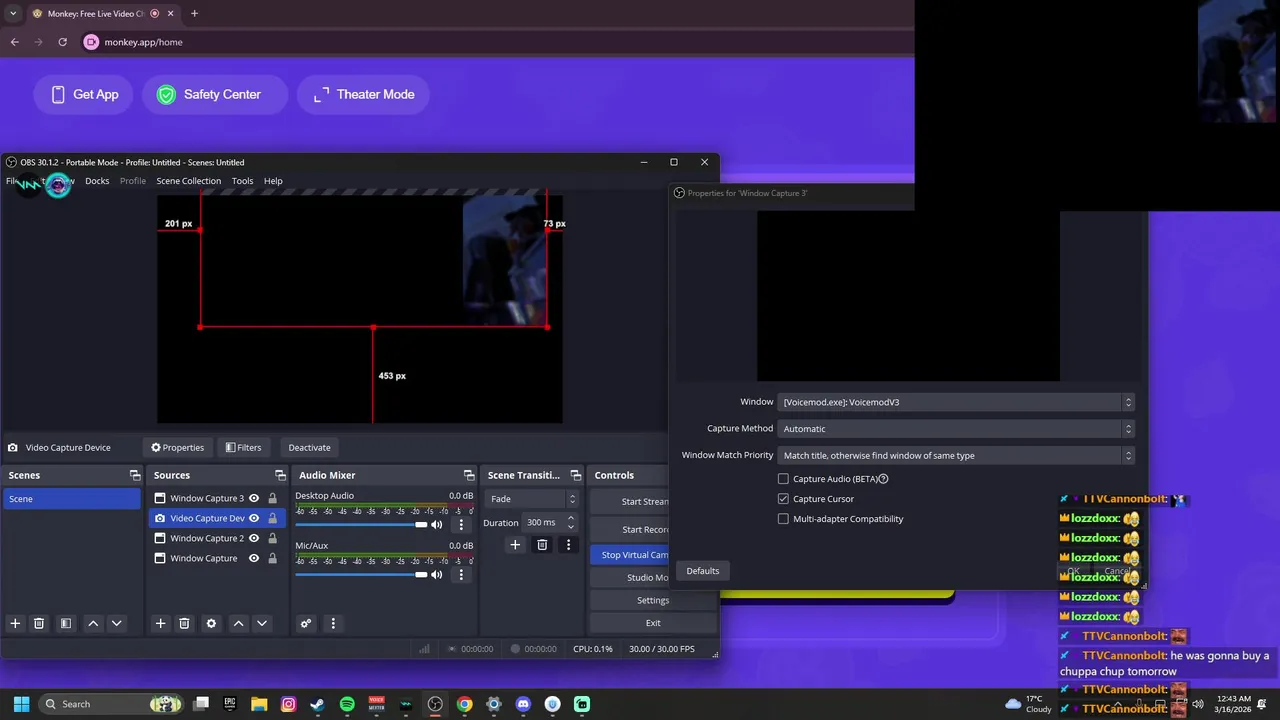Image resolution: width=1280 pixels, height=720 pixels.
Task: Adjust the Duration 300 ms stepper
Action: pos(570,522)
